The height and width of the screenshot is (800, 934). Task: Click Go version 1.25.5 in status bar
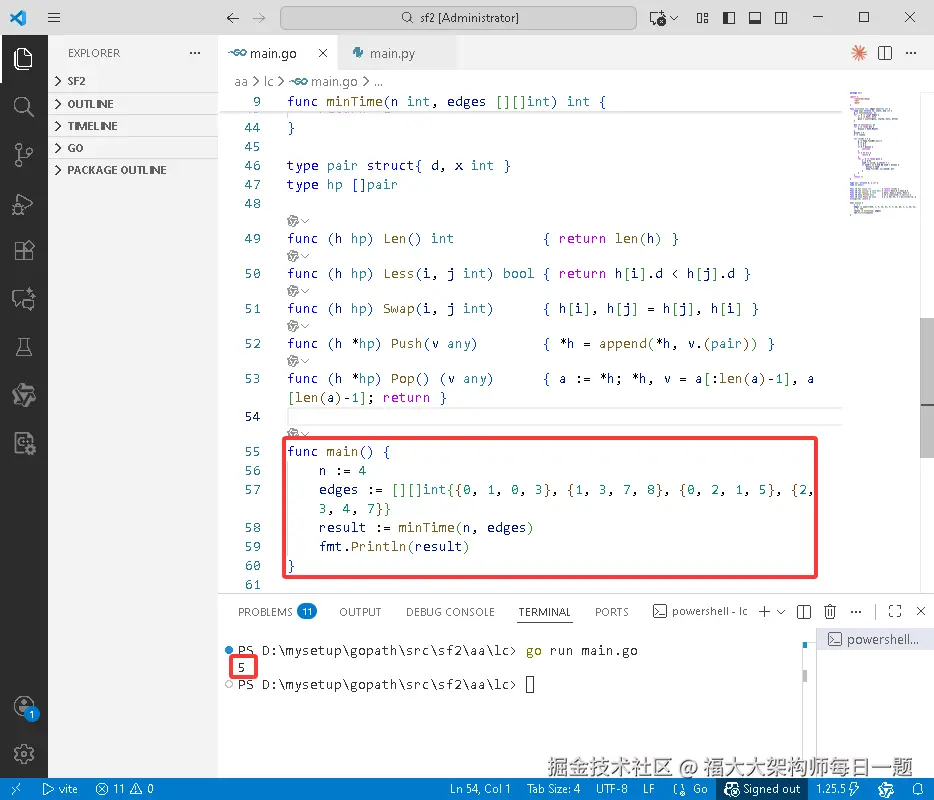(837, 789)
